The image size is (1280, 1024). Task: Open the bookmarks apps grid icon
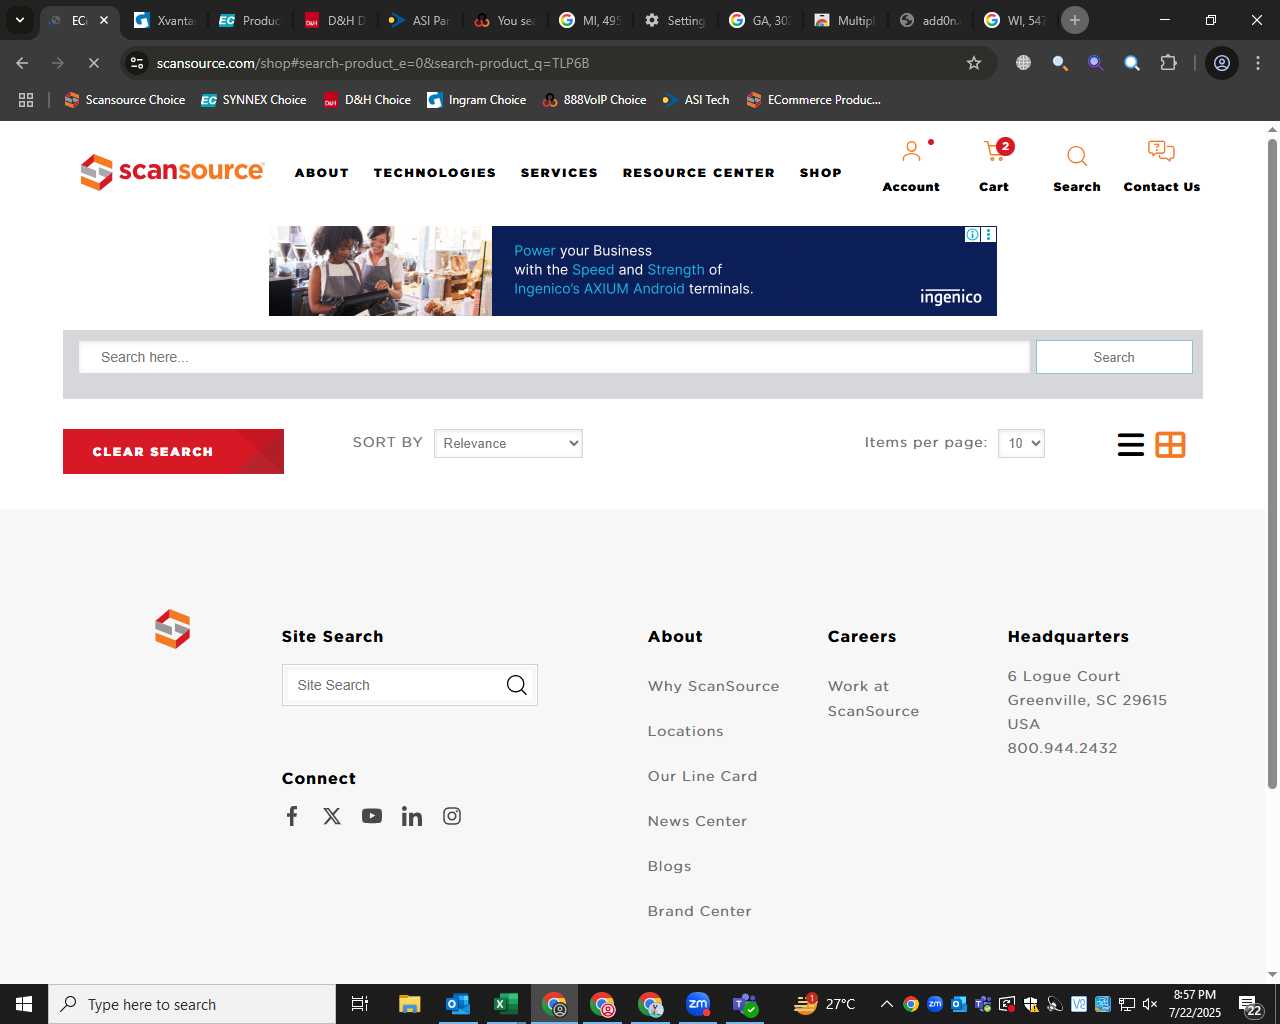26,100
